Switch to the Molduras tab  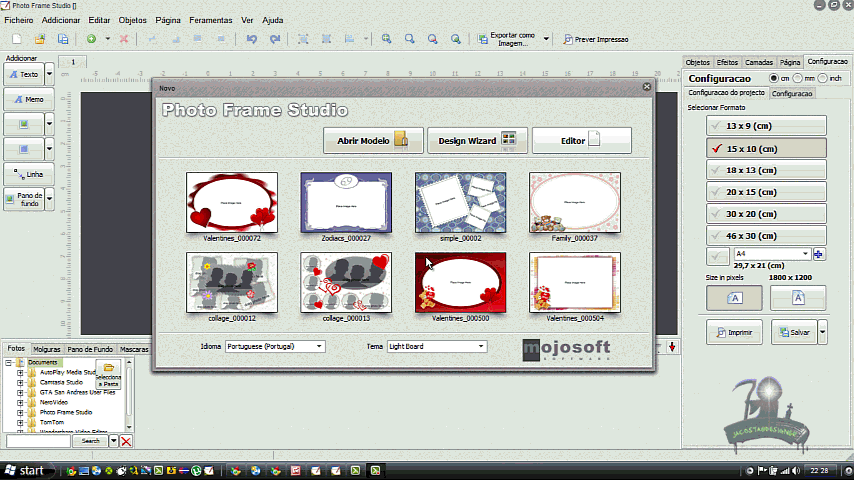pyautogui.click(x=46, y=349)
